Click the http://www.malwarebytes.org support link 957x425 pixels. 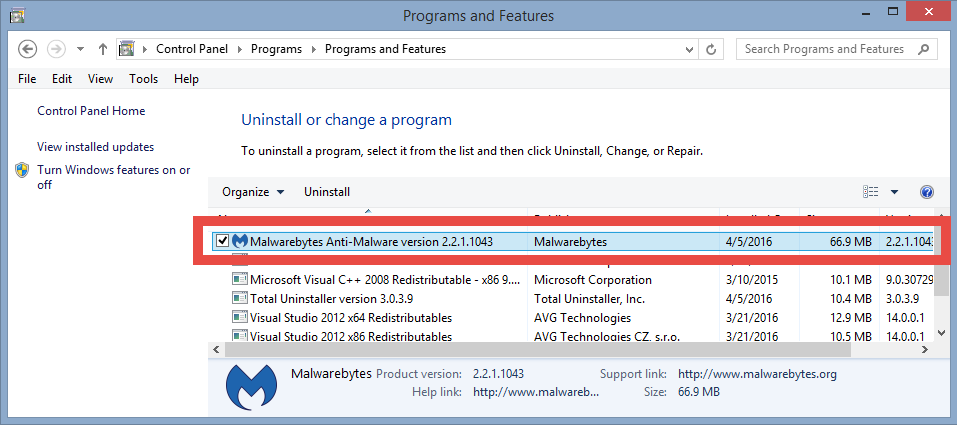click(x=757, y=374)
